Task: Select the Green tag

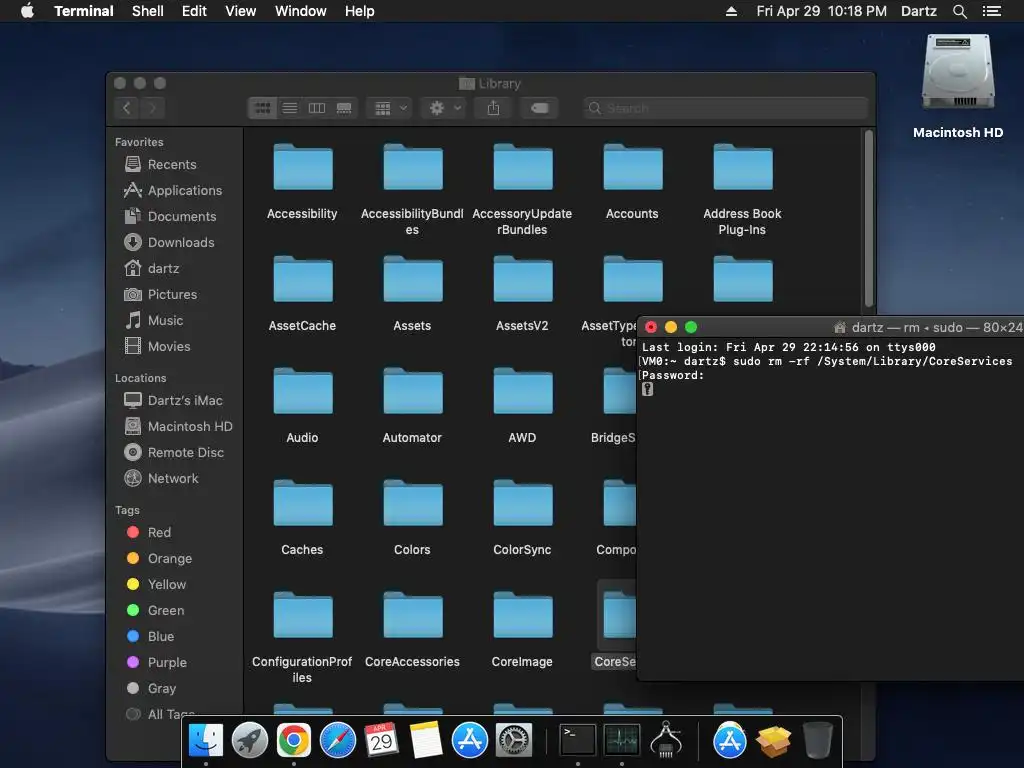Action: tap(155, 611)
